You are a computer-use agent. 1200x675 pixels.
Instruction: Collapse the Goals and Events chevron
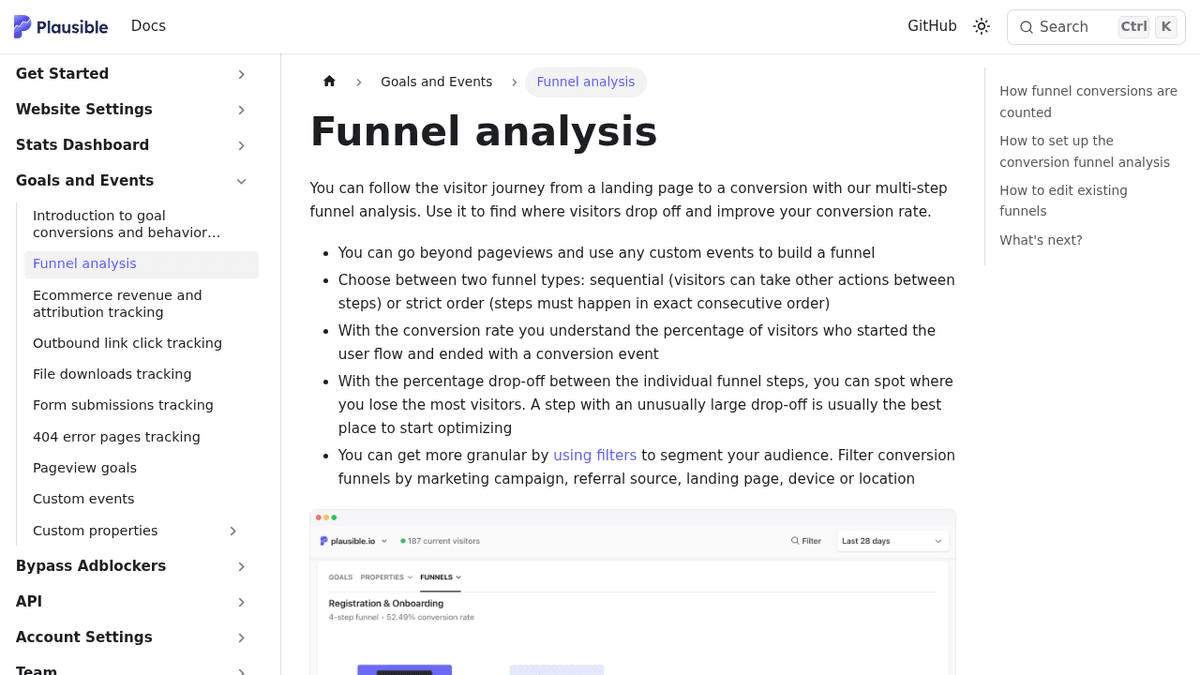(241, 182)
